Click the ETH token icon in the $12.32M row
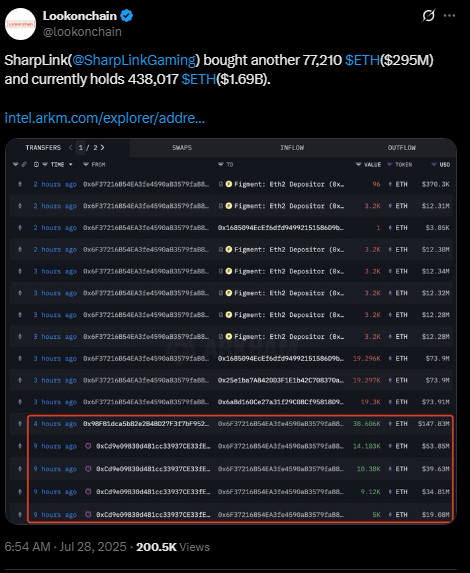Viewport: 470px width, 573px height. pyautogui.click(x=390, y=293)
